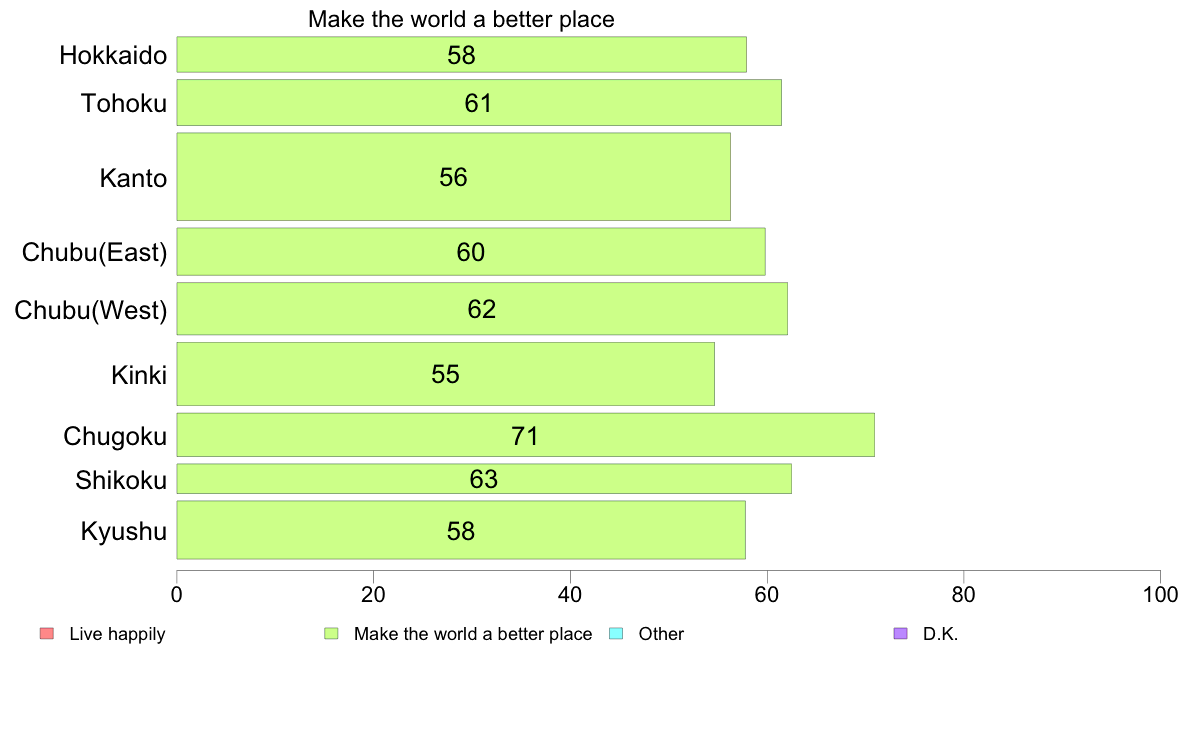The height and width of the screenshot is (736, 1188).
Task: Select the Kyushu bar showing 58
Action: point(461,530)
